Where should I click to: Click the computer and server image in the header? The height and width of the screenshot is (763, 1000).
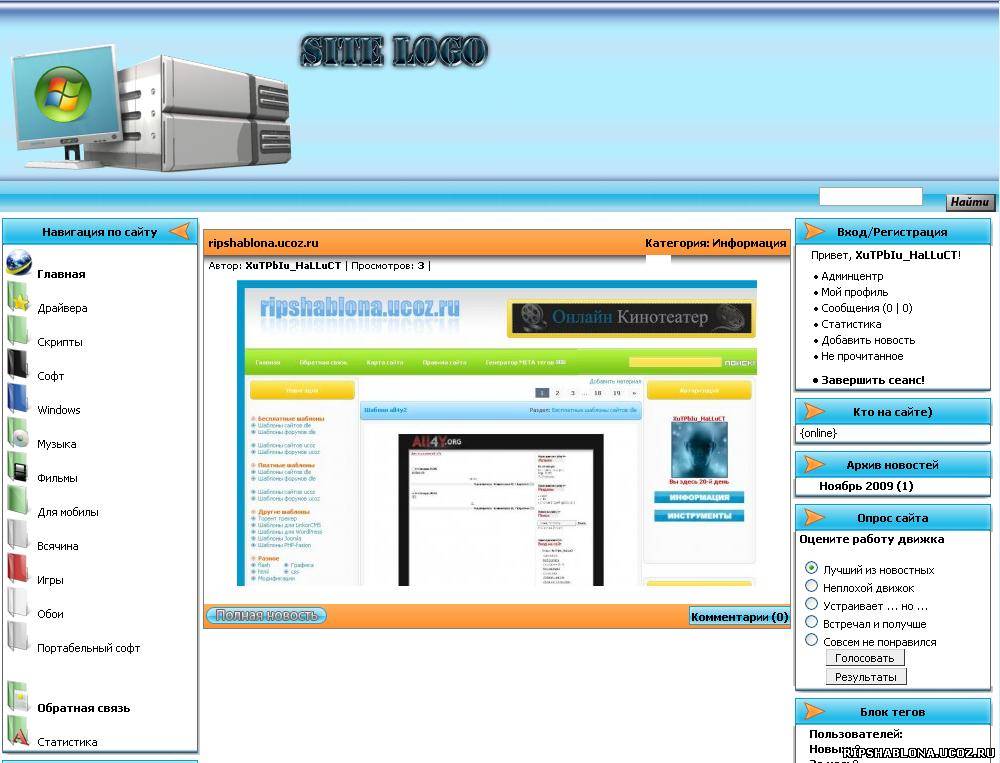pyautogui.click(x=151, y=110)
